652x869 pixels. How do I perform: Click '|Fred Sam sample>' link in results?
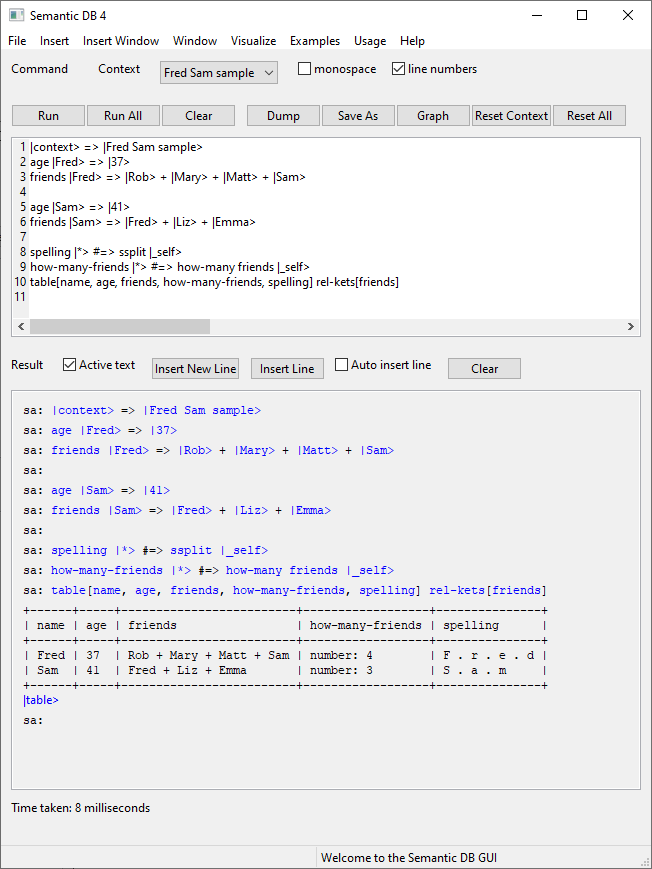pos(202,411)
